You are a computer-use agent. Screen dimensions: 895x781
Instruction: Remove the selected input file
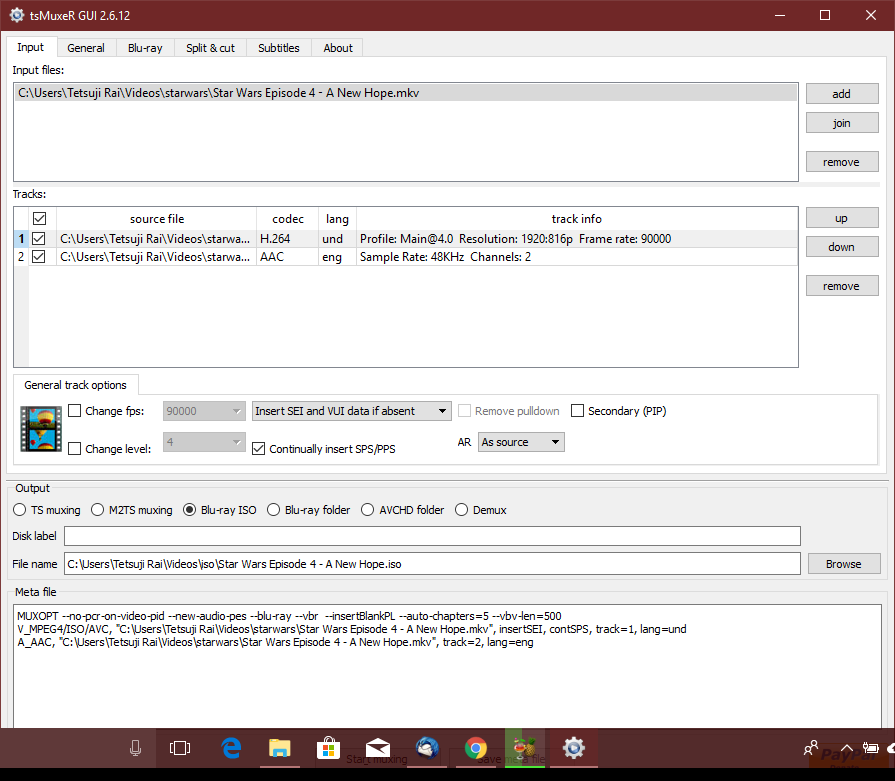point(842,162)
